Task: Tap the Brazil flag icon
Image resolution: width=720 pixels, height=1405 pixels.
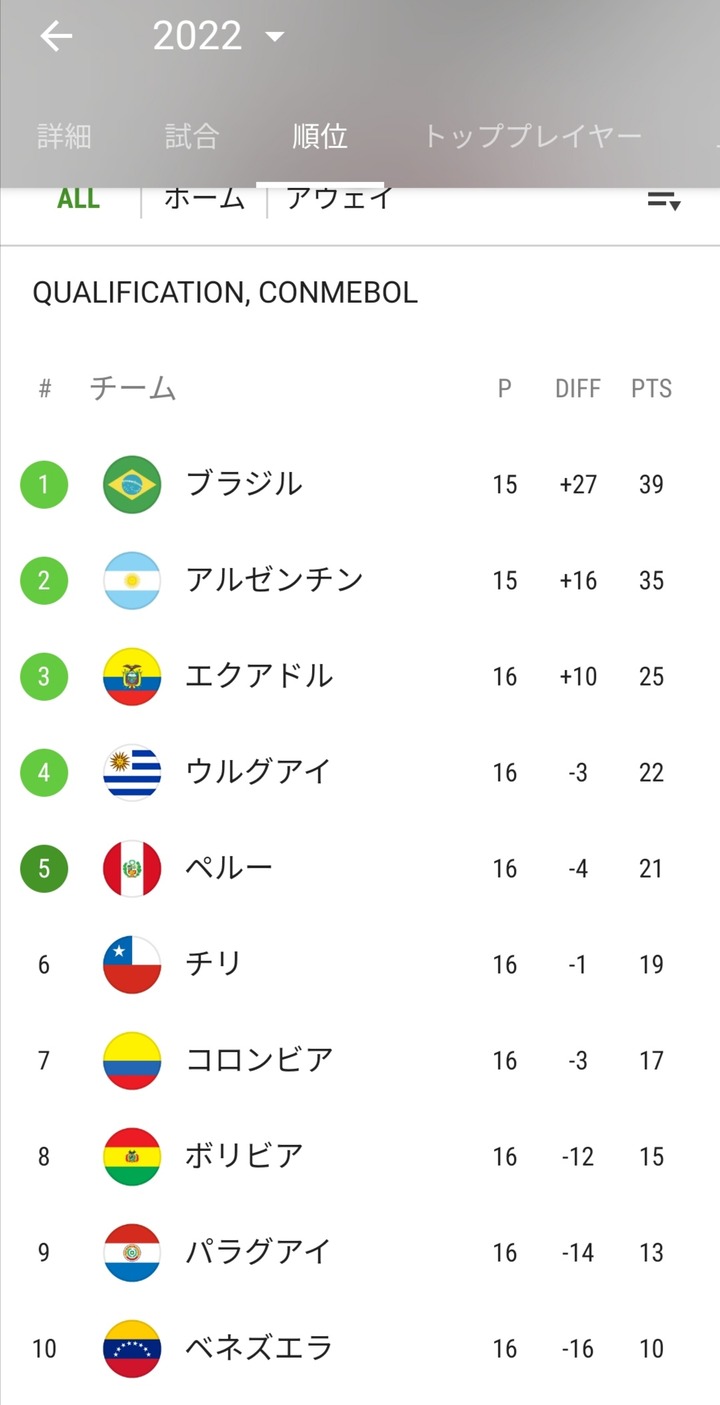Action: (132, 485)
